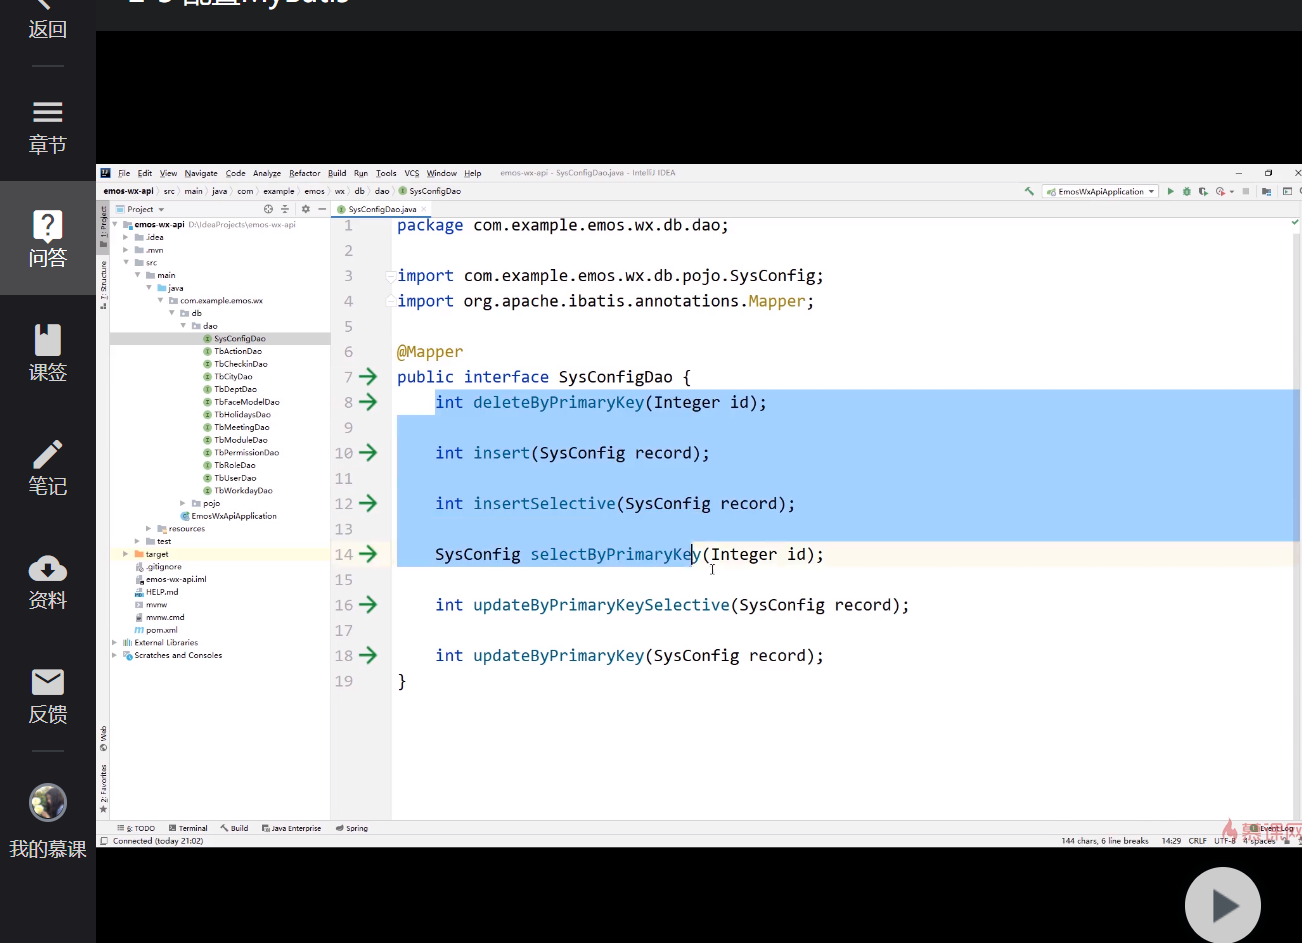
Task: Toggle the Structure side tool window
Action: (103, 284)
